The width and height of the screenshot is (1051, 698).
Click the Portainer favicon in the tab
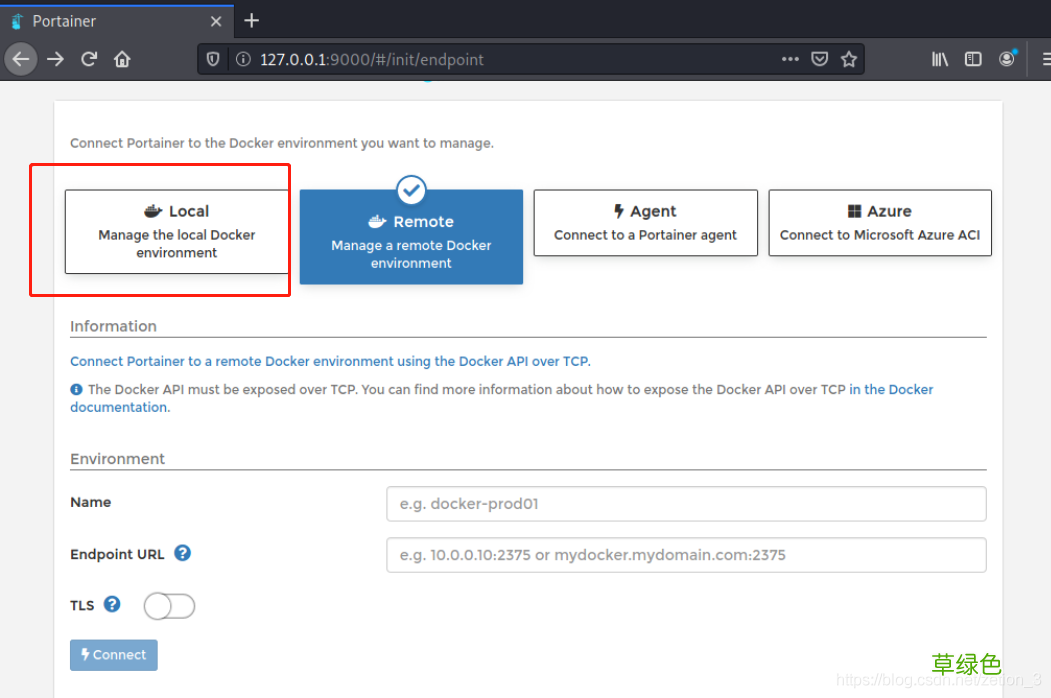pyautogui.click(x=15, y=20)
